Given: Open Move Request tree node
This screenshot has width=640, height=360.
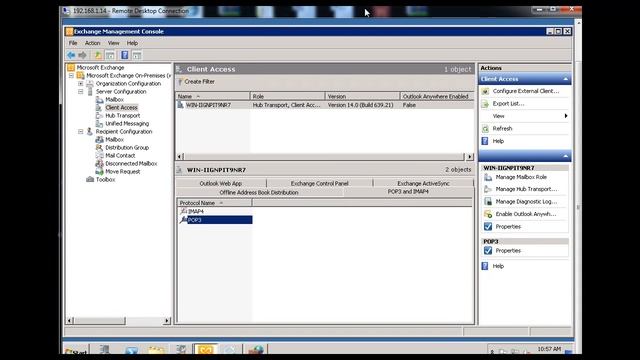Looking at the screenshot, I should pos(122,171).
